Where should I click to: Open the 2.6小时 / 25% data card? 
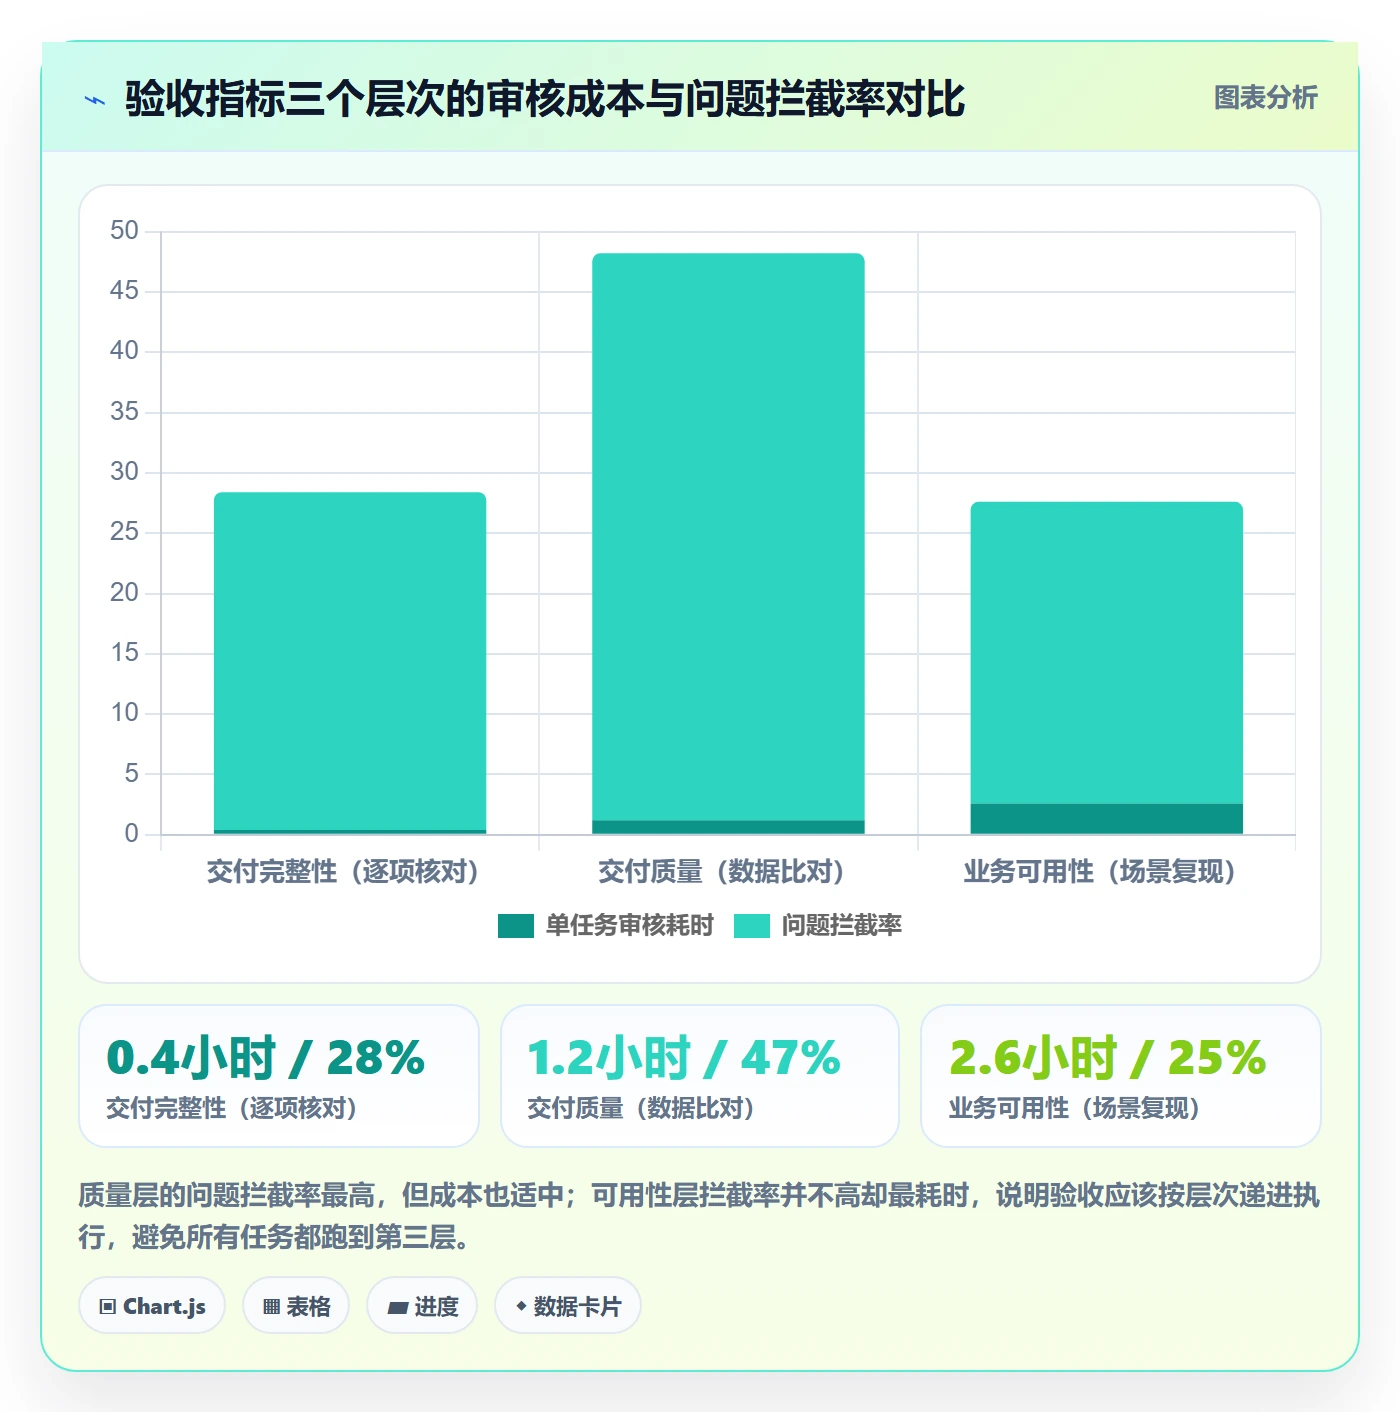(1121, 1076)
